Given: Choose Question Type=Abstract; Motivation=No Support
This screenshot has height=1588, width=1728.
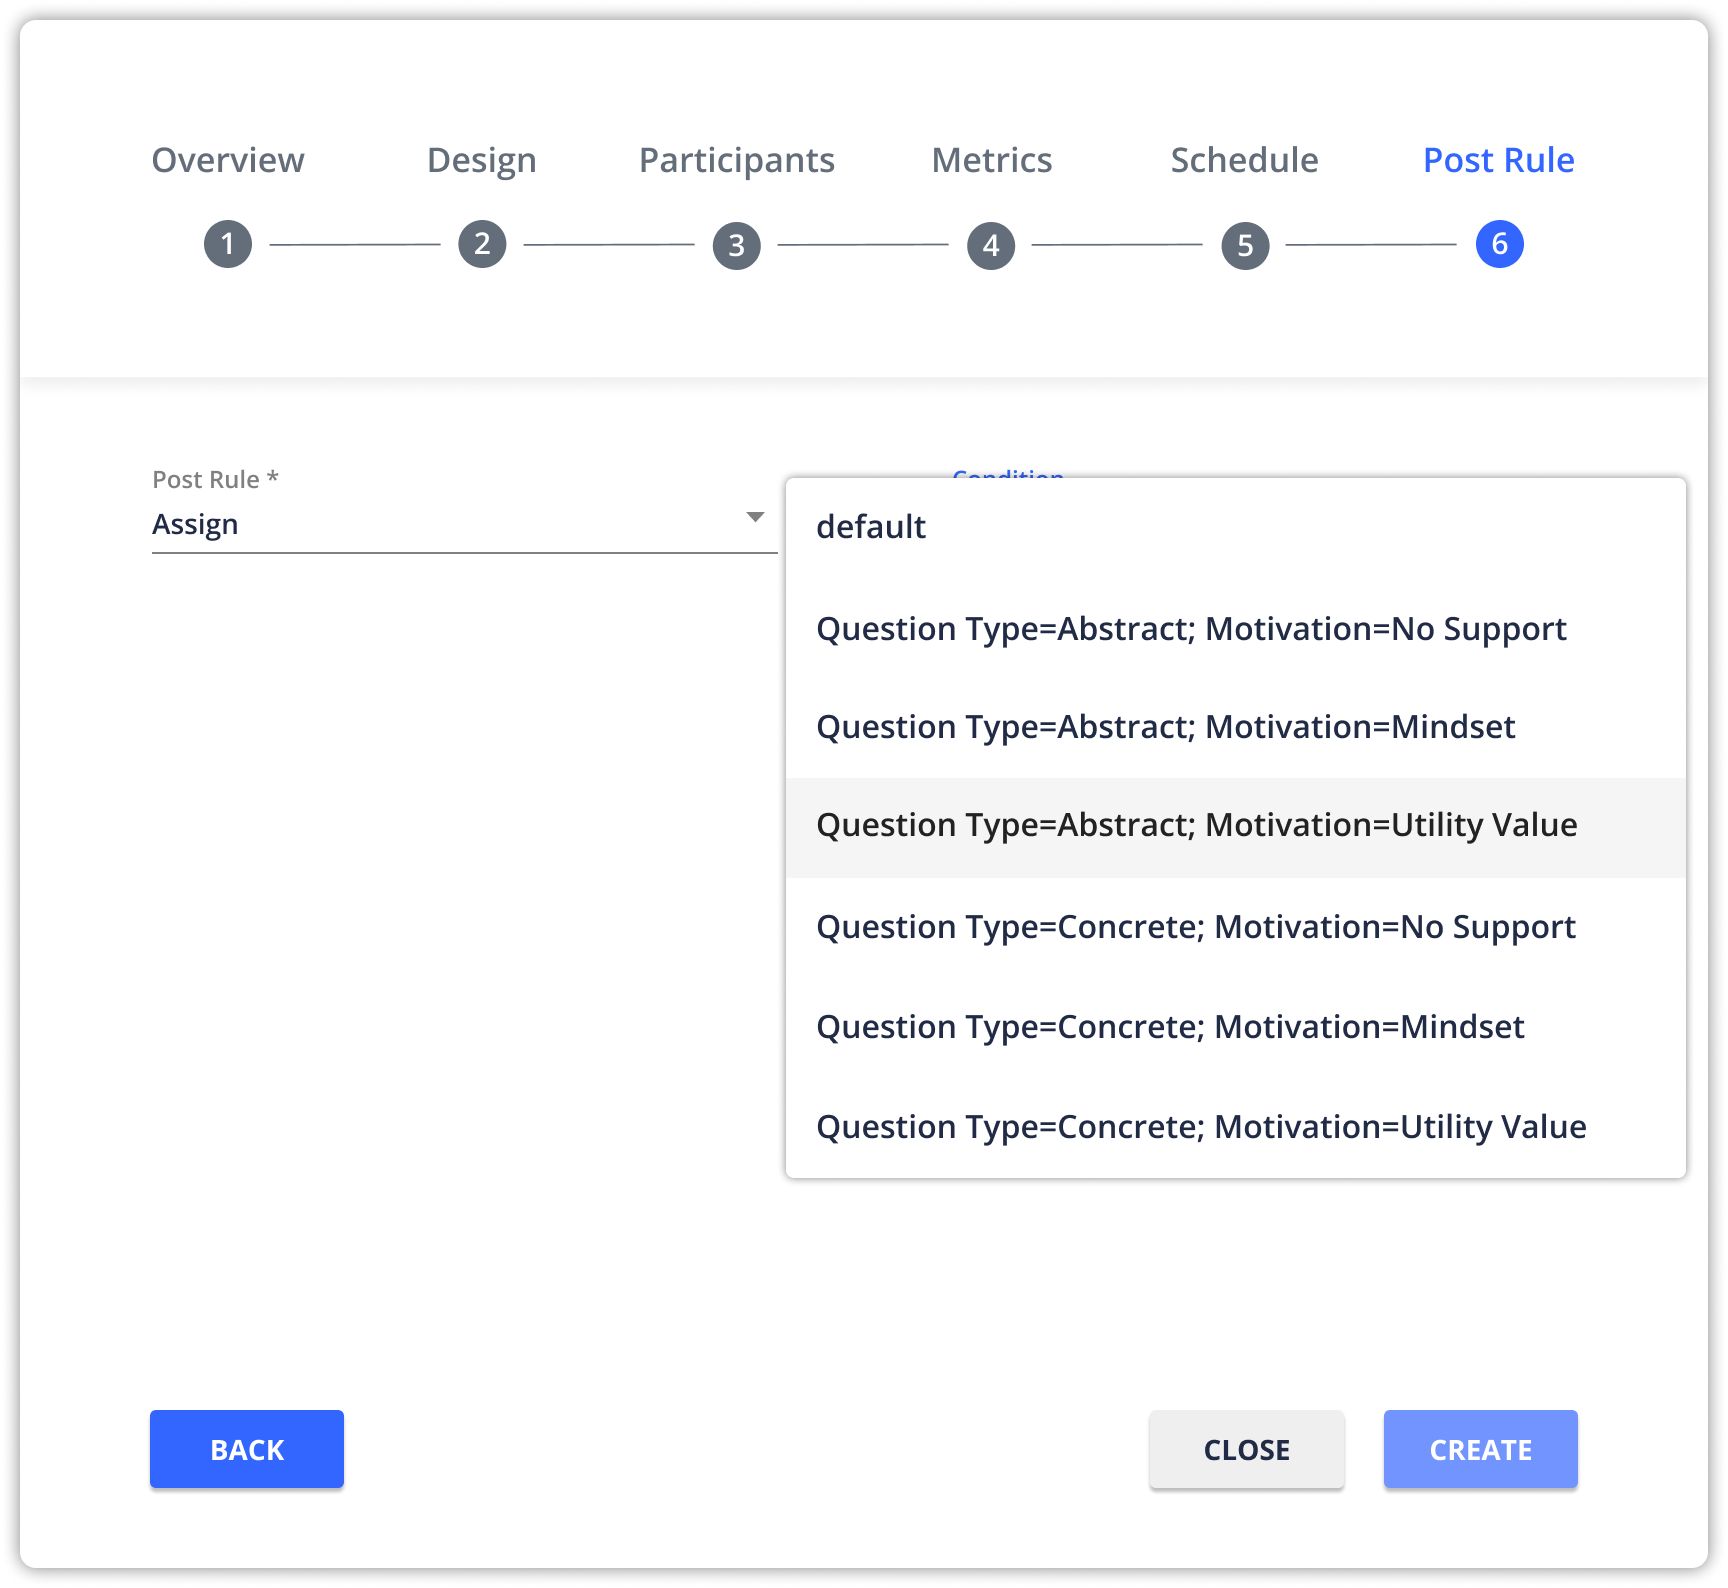Looking at the screenshot, I should [1191, 629].
